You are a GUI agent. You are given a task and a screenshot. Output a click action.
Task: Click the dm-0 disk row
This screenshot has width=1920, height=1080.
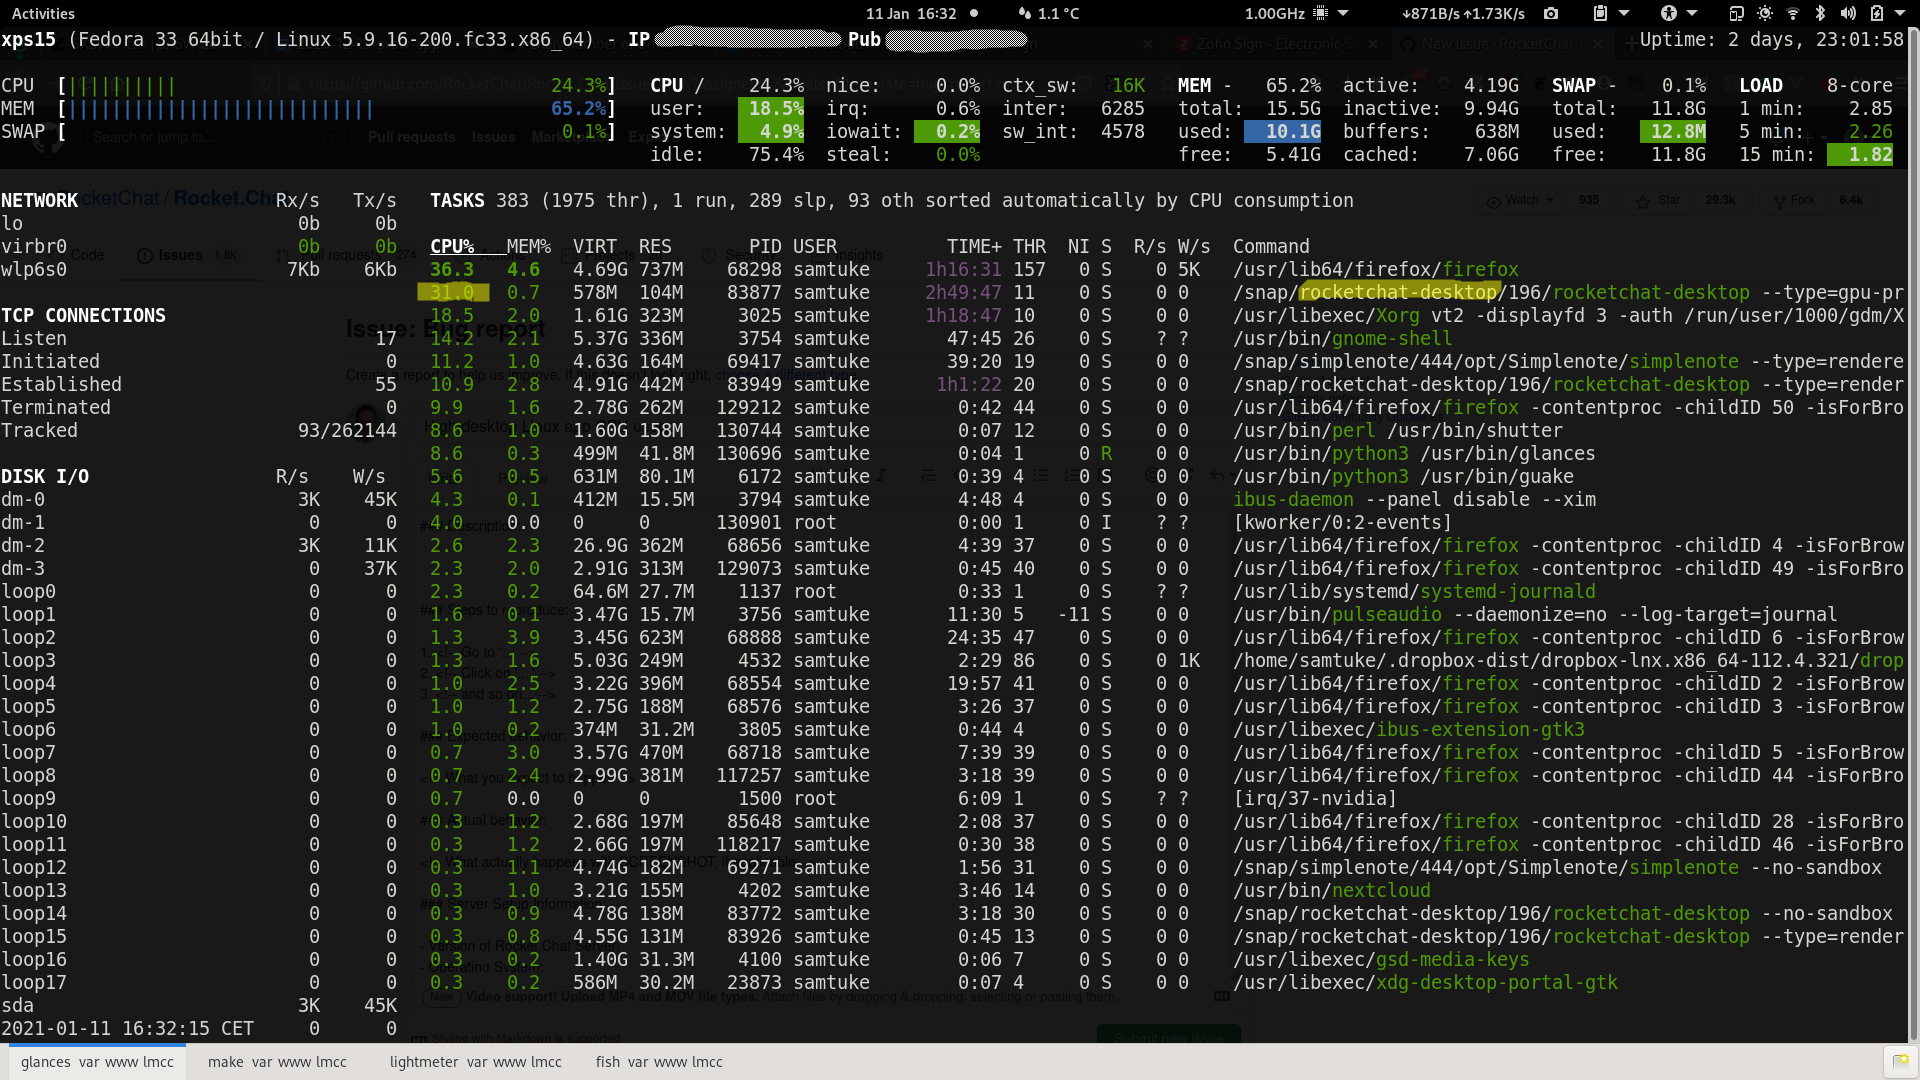[199, 500]
